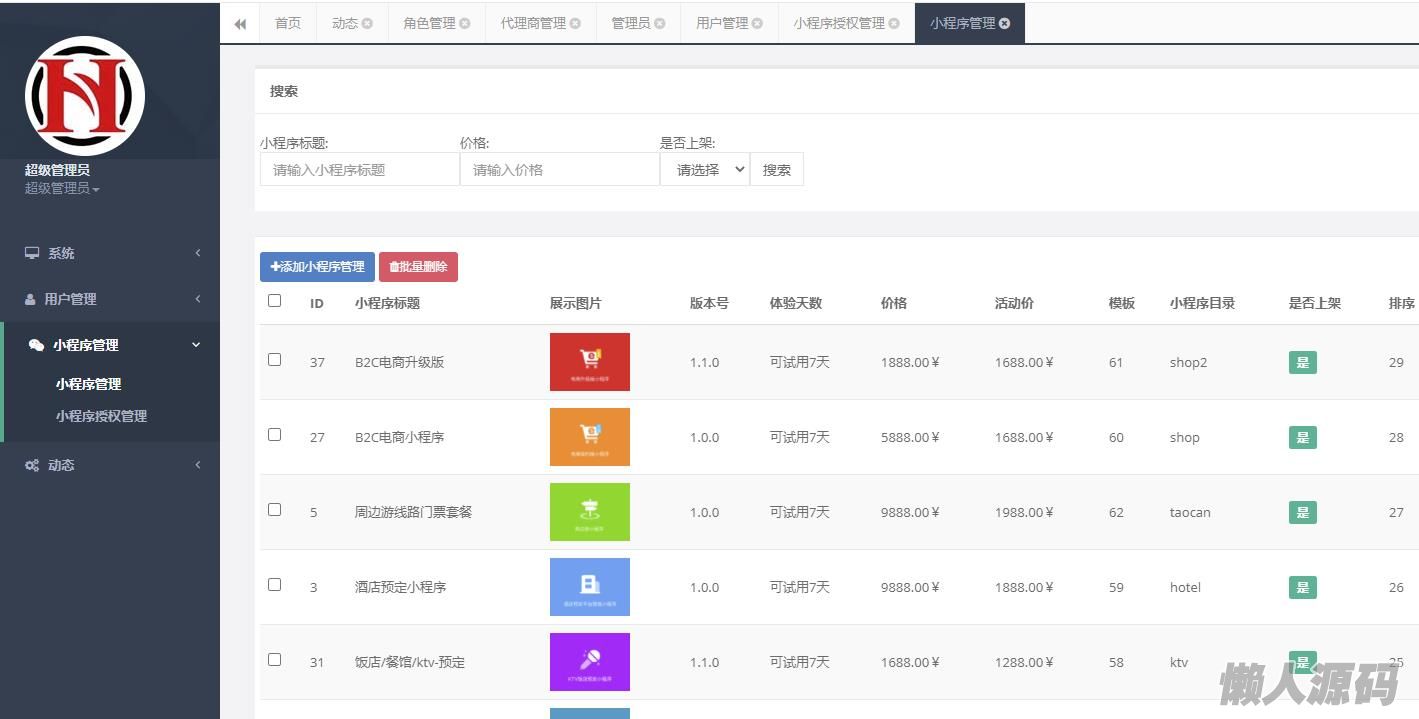Click the double-arrow tab scroll-back icon
1419x719 pixels.
(x=240, y=24)
